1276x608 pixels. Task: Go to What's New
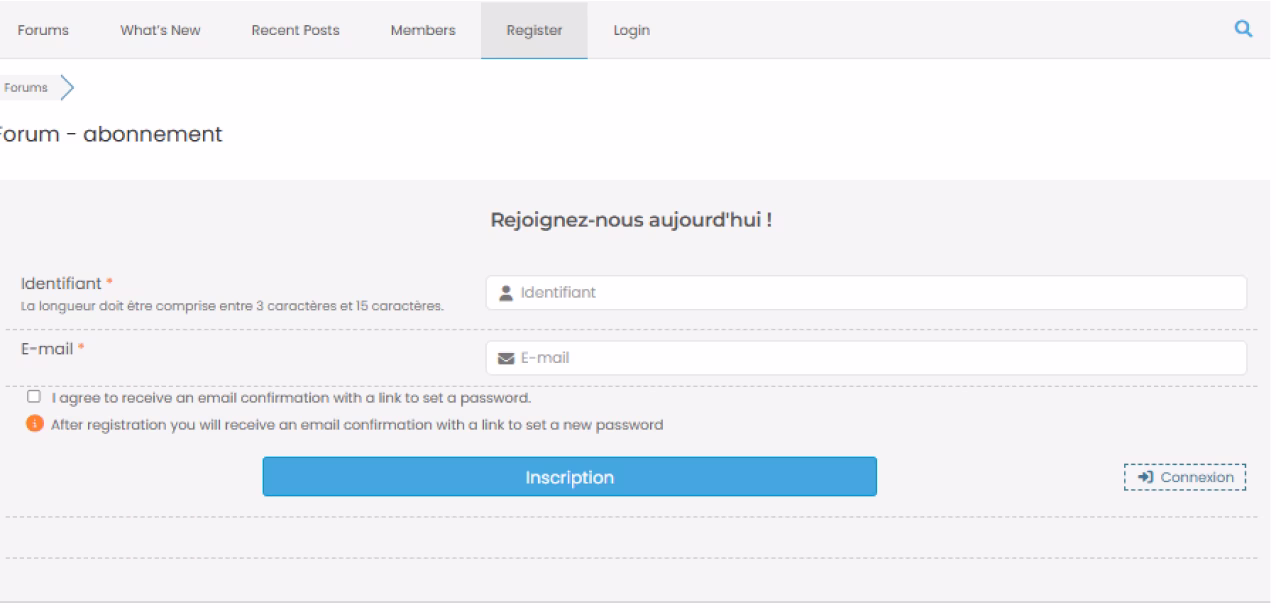[160, 30]
